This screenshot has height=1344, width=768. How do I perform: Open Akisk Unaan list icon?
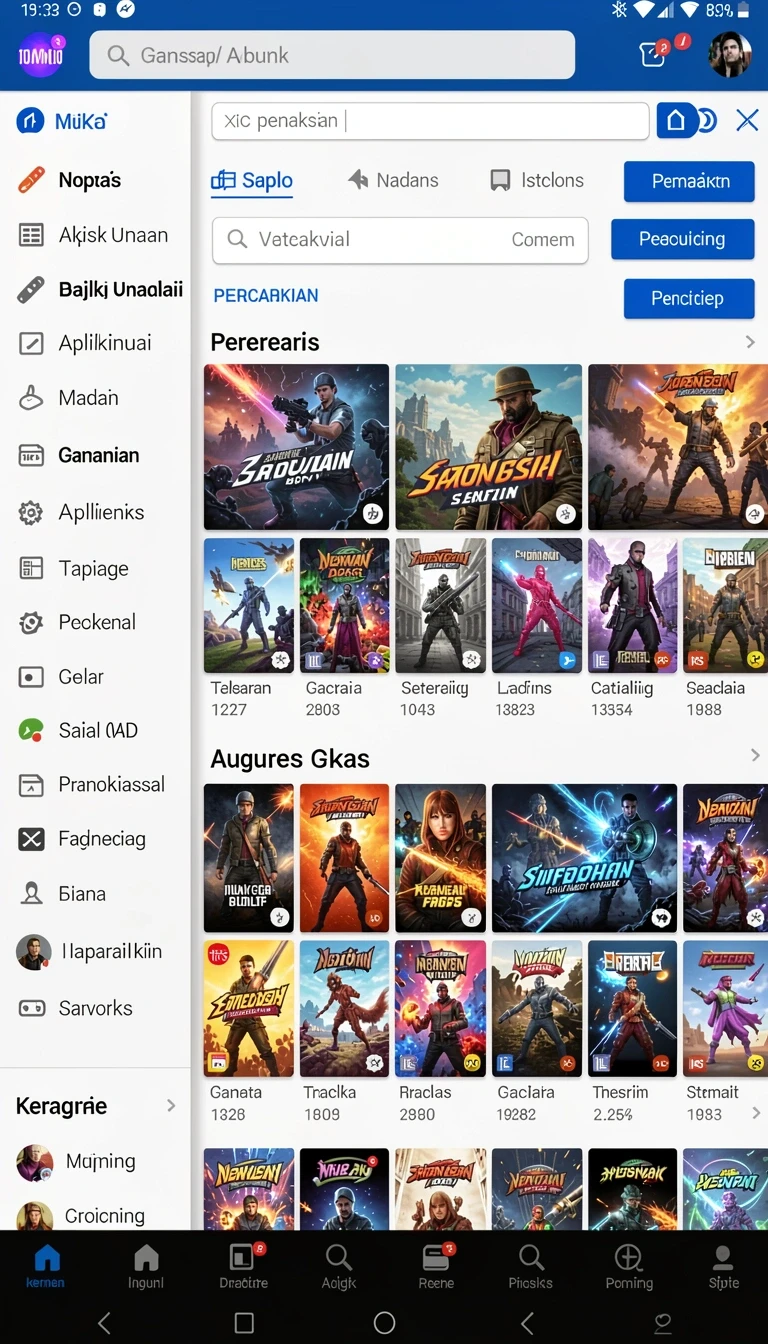(31, 235)
